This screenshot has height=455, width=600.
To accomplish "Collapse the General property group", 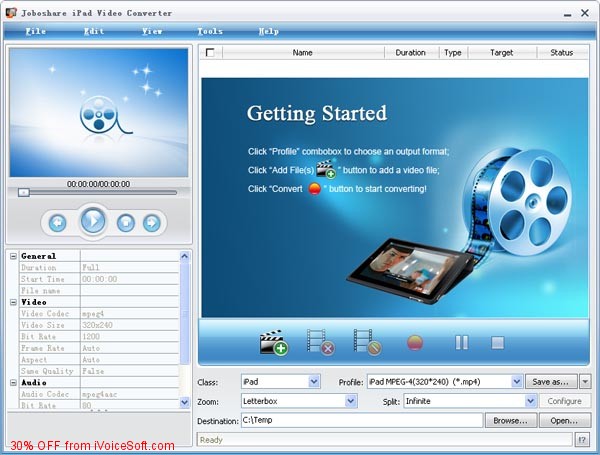I will click(13, 256).
